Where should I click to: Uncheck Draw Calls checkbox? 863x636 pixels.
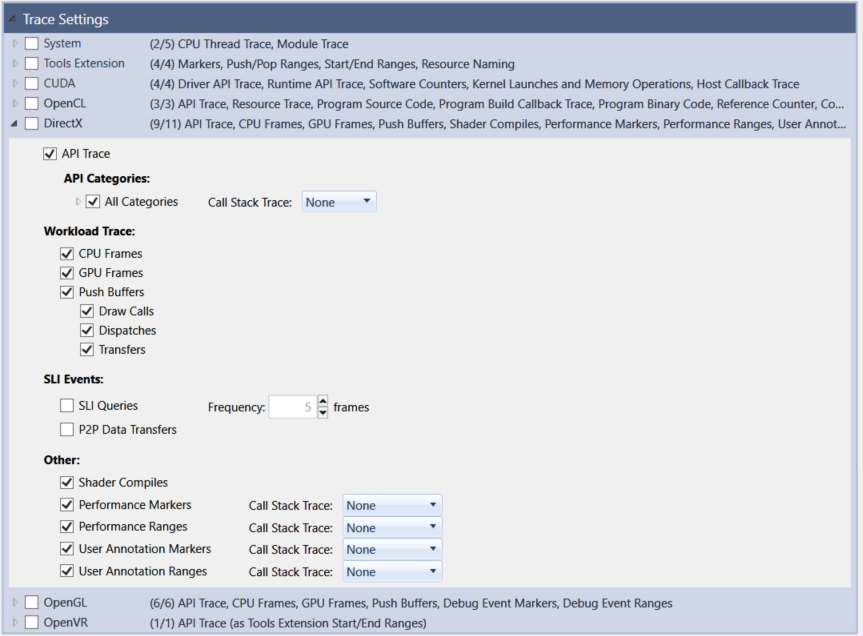pyautogui.click(x=87, y=311)
